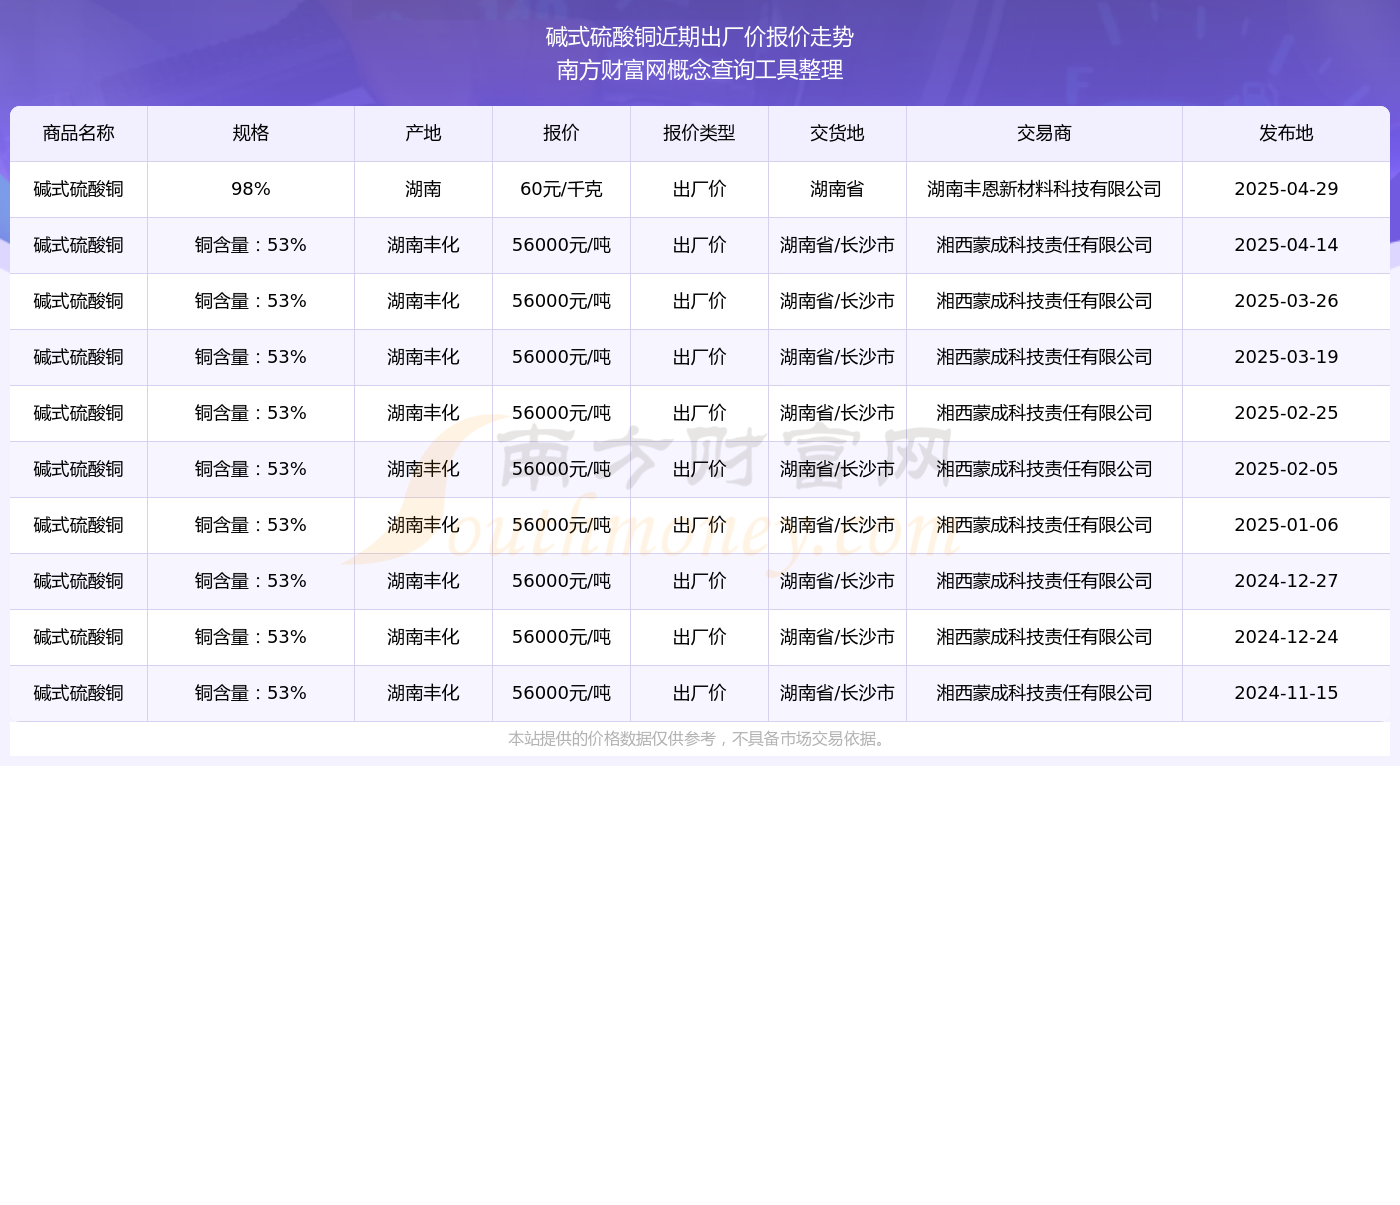Click the 交易商 column header

pyautogui.click(x=1044, y=134)
